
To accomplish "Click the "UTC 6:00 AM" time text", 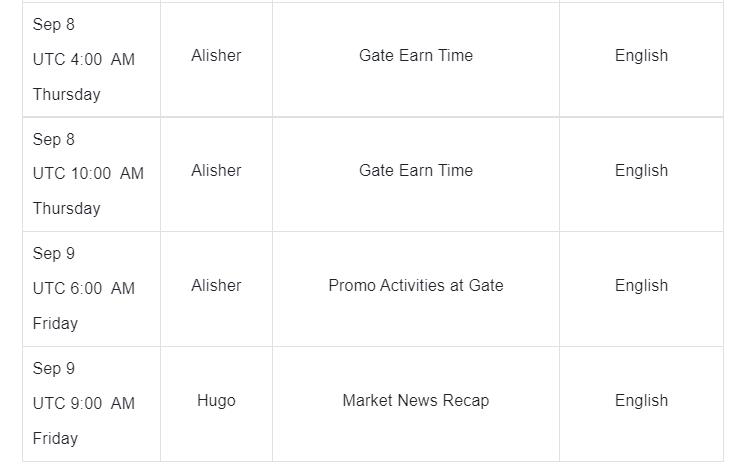I will (83, 288).
